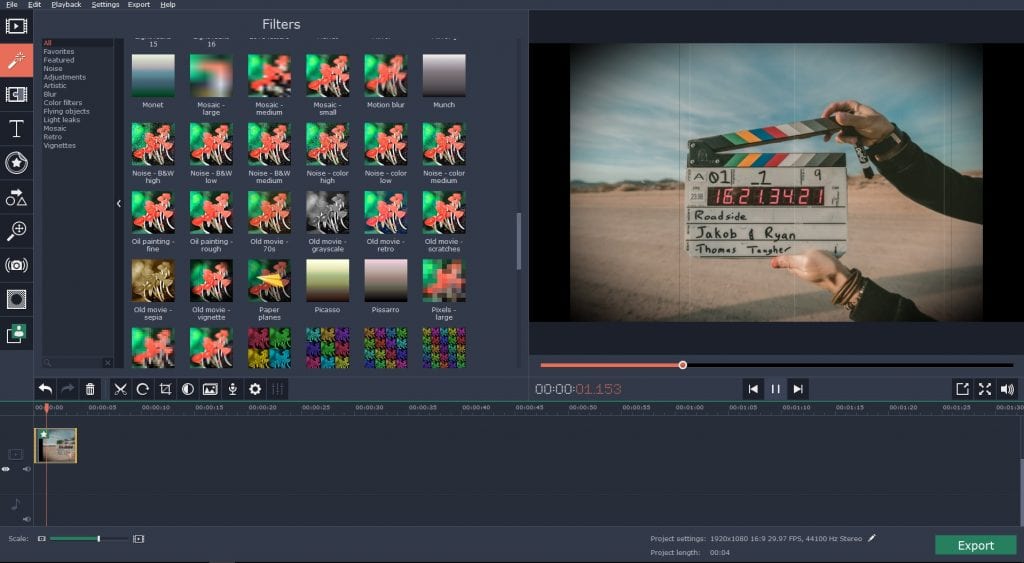Skip to the next frame
The width and height of the screenshot is (1024, 563).
click(x=798, y=389)
